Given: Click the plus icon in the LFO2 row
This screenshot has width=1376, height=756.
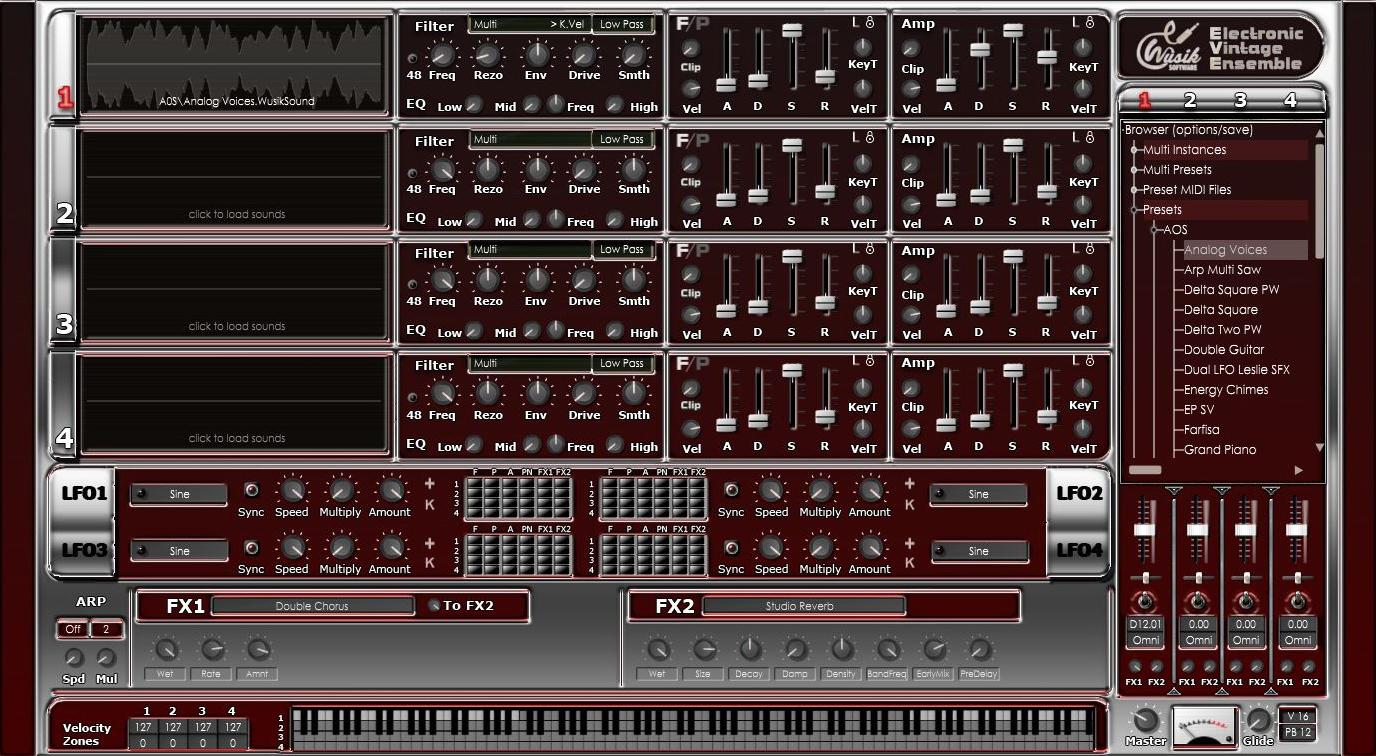Looking at the screenshot, I should click(x=909, y=484).
